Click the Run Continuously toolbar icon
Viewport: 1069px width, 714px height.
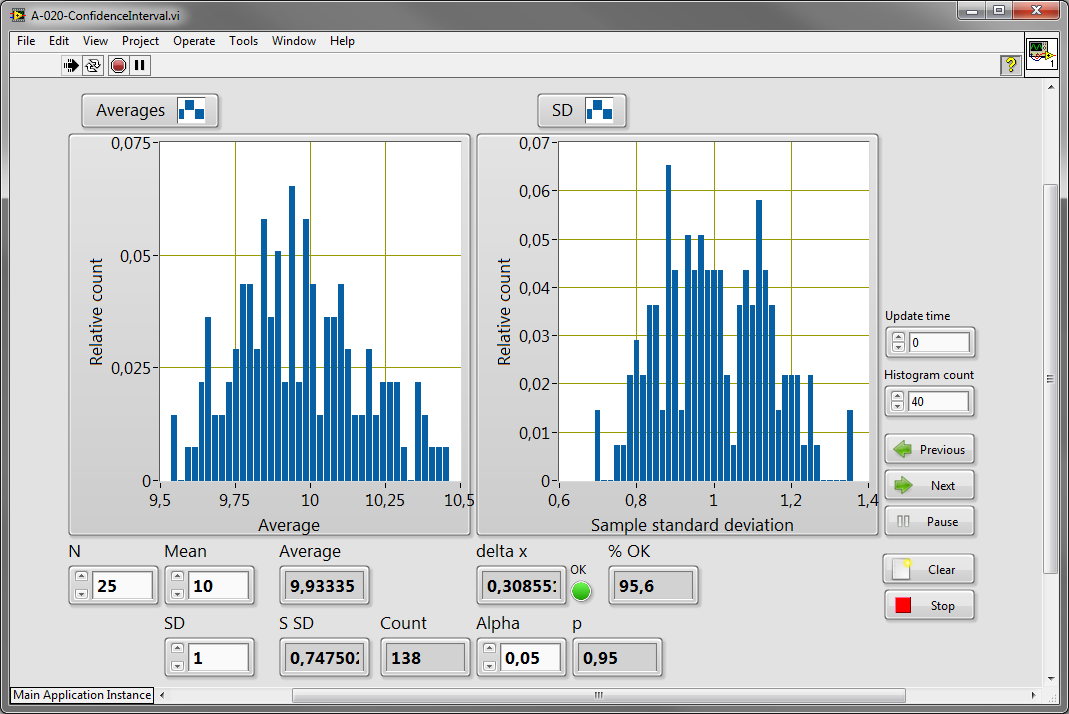[x=93, y=65]
